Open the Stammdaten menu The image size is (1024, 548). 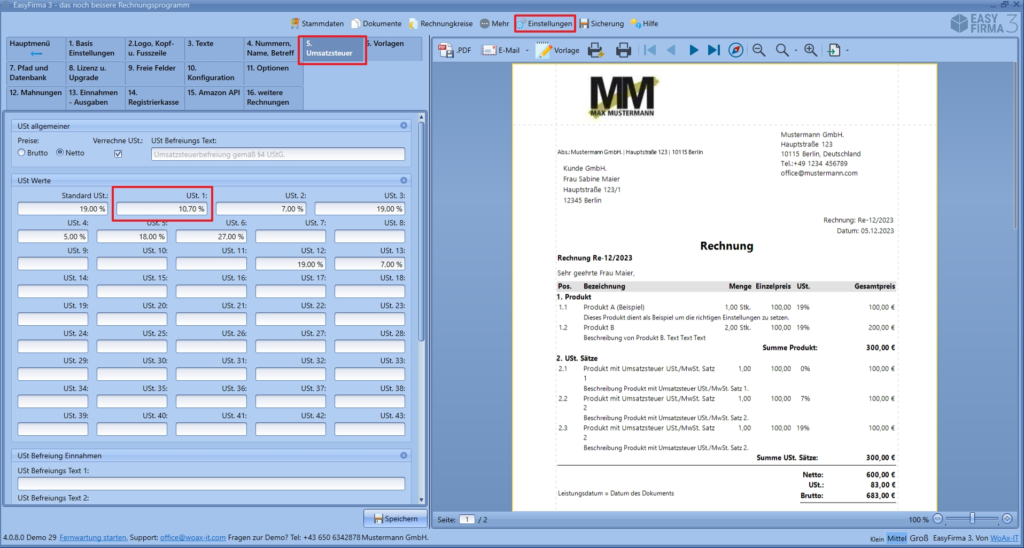(x=318, y=23)
